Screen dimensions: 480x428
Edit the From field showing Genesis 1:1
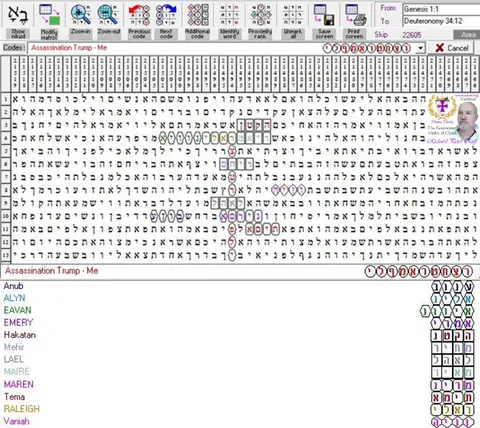pyautogui.click(x=441, y=9)
